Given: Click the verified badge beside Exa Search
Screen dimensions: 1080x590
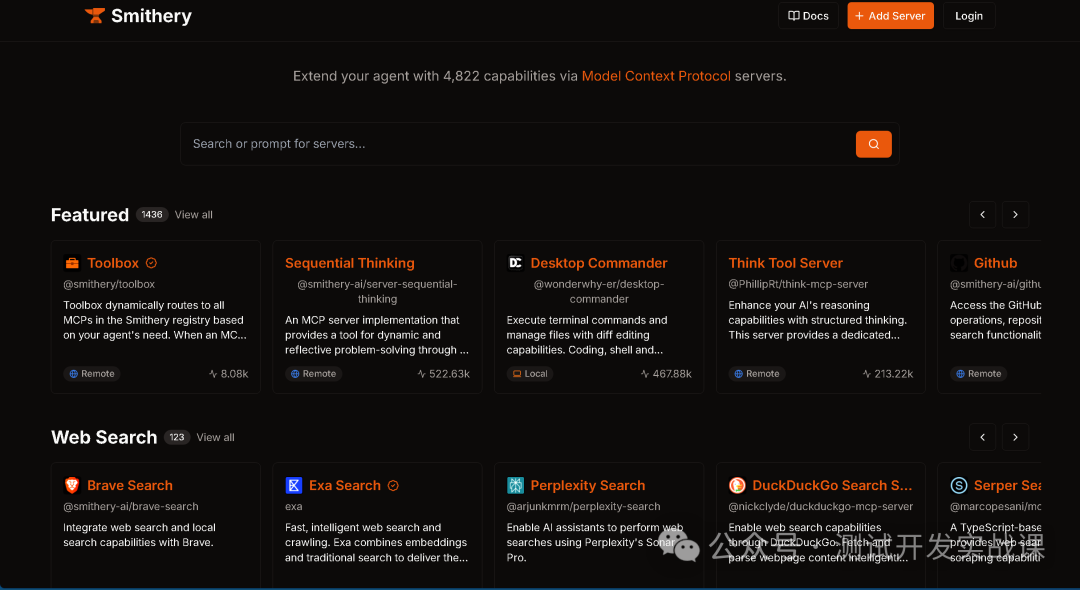Looking at the screenshot, I should pos(393,485).
